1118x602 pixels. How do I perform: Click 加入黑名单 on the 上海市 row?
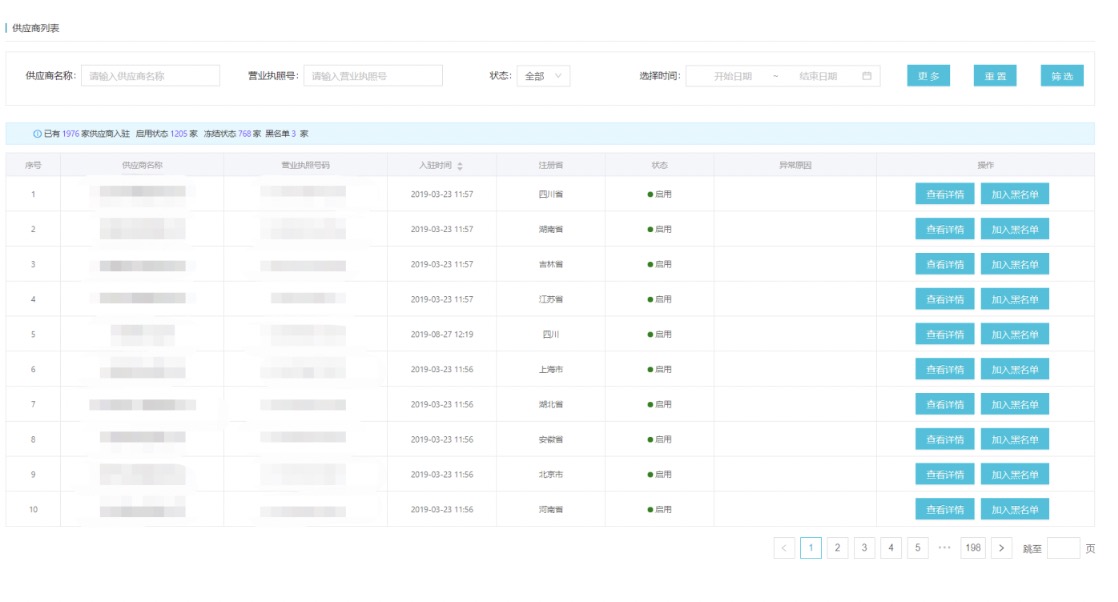click(x=1015, y=369)
